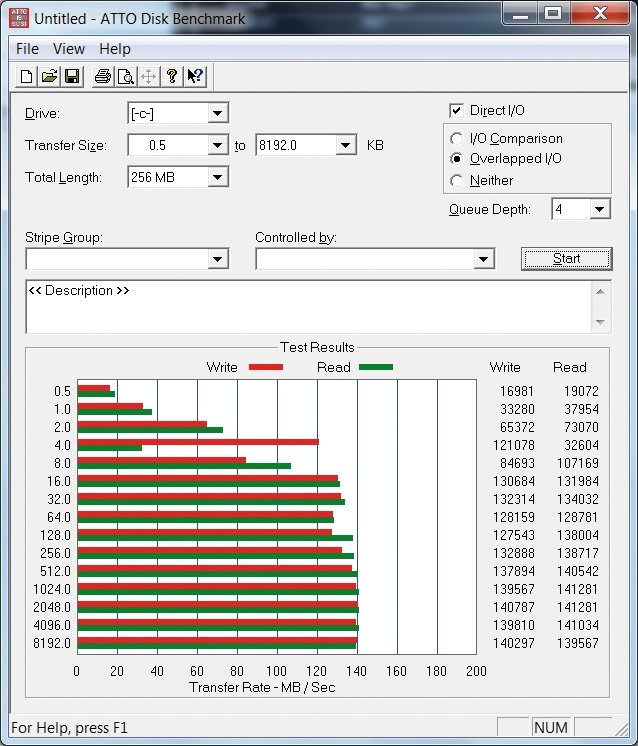
Task: Click the write value 140297
Action: 513,643
